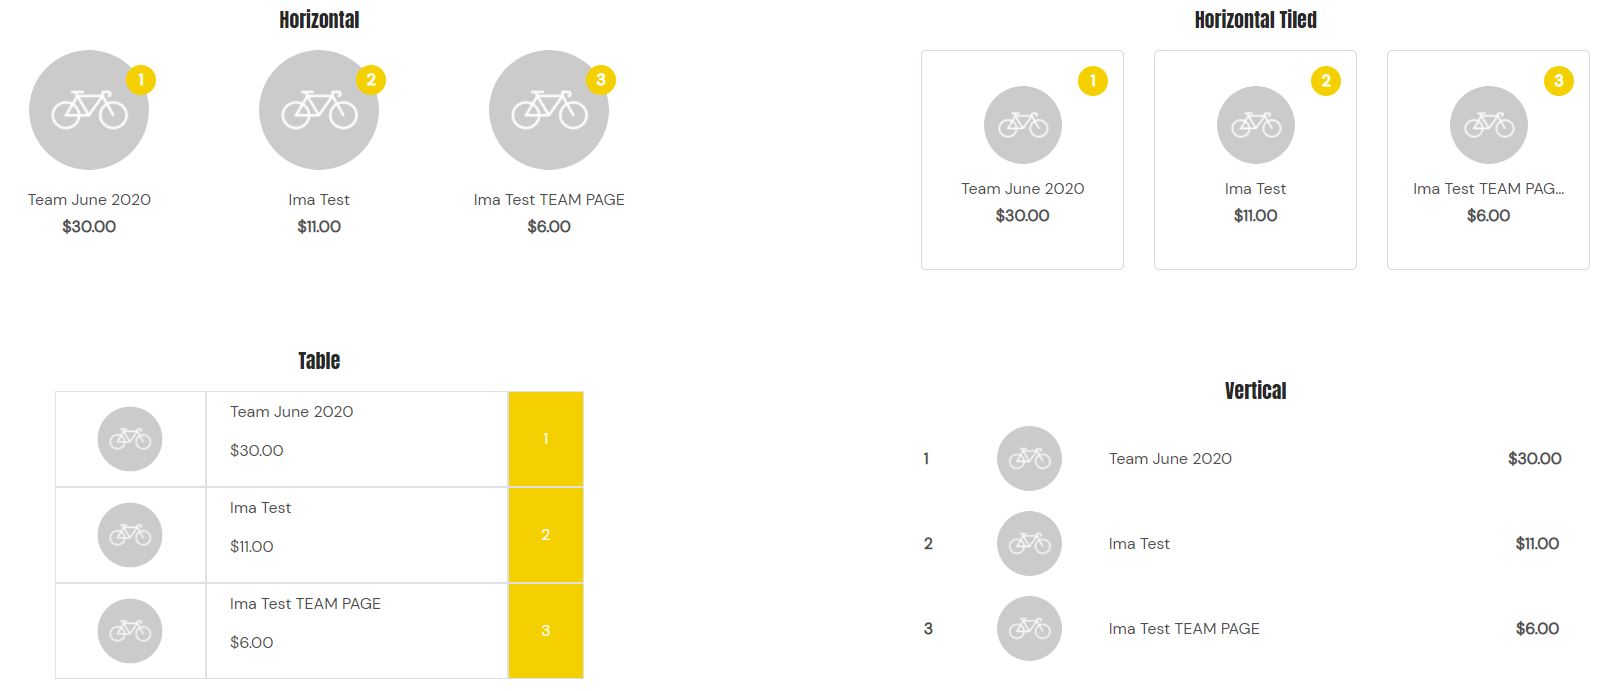Click yellow rank 3 cell in Table
1618x691 pixels.
click(546, 631)
